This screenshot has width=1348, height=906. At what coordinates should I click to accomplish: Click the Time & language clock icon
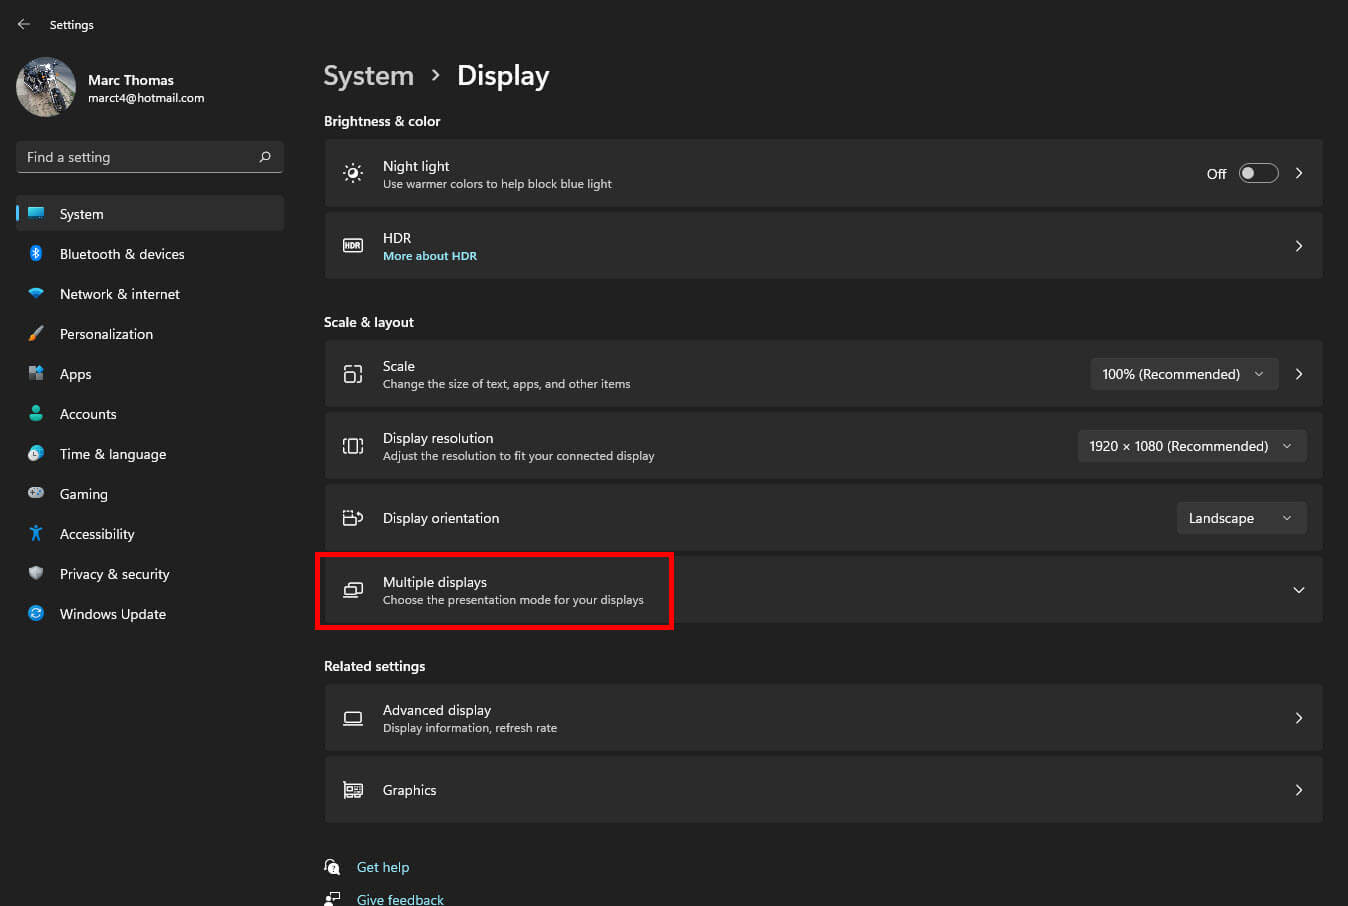36,454
